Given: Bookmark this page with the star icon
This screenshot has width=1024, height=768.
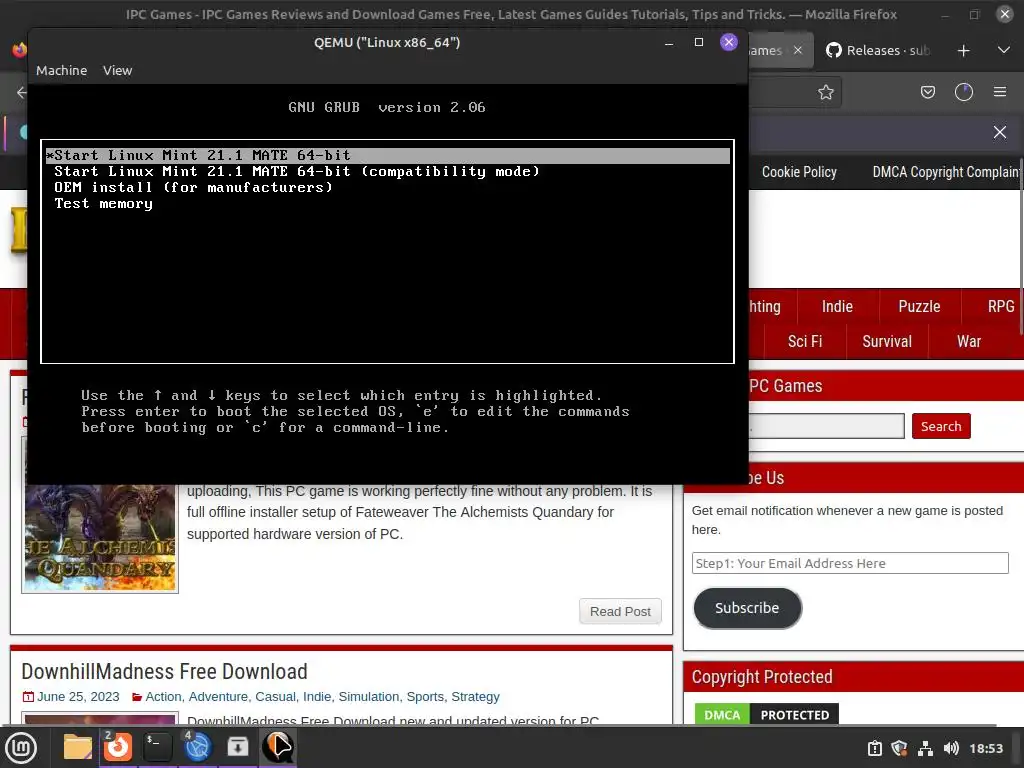Looking at the screenshot, I should click(x=825, y=92).
